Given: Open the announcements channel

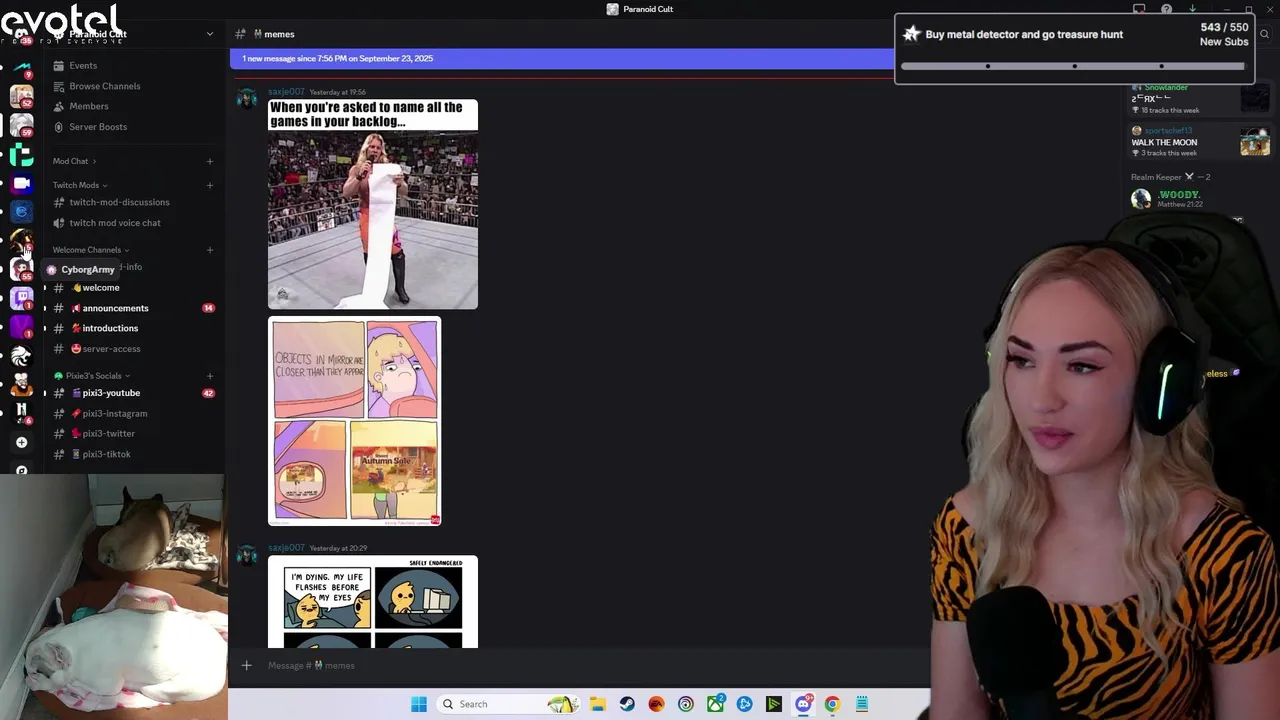Looking at the screenshot, I should click(x=115, y=308).
